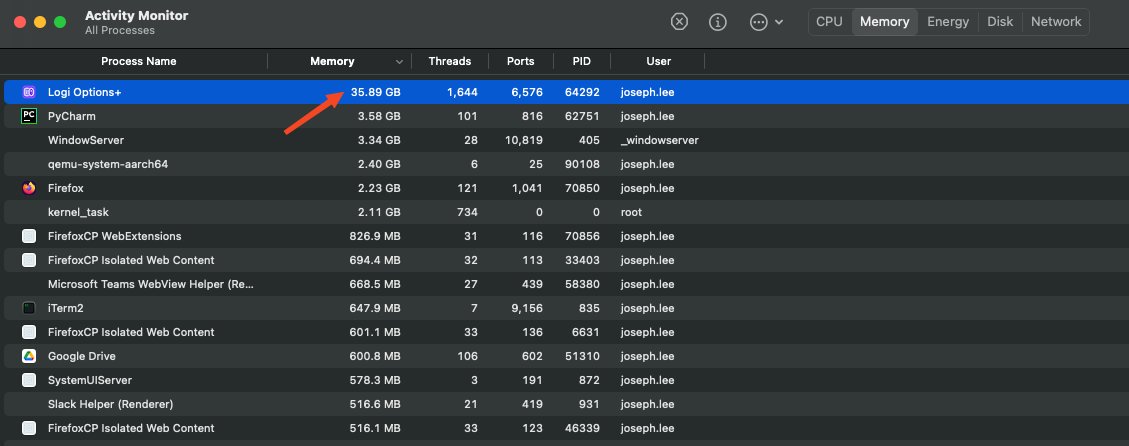Select the SystemUIServer process name
This screenshot has width=1129, height=446.
90,380
